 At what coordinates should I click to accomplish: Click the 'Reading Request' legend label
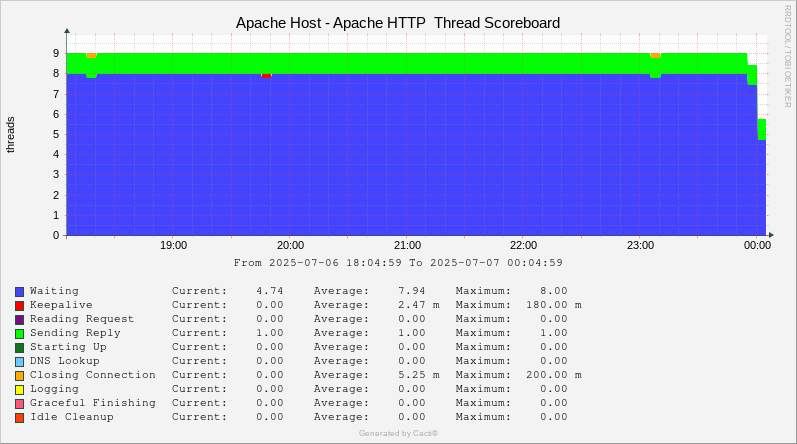[82, 319]
